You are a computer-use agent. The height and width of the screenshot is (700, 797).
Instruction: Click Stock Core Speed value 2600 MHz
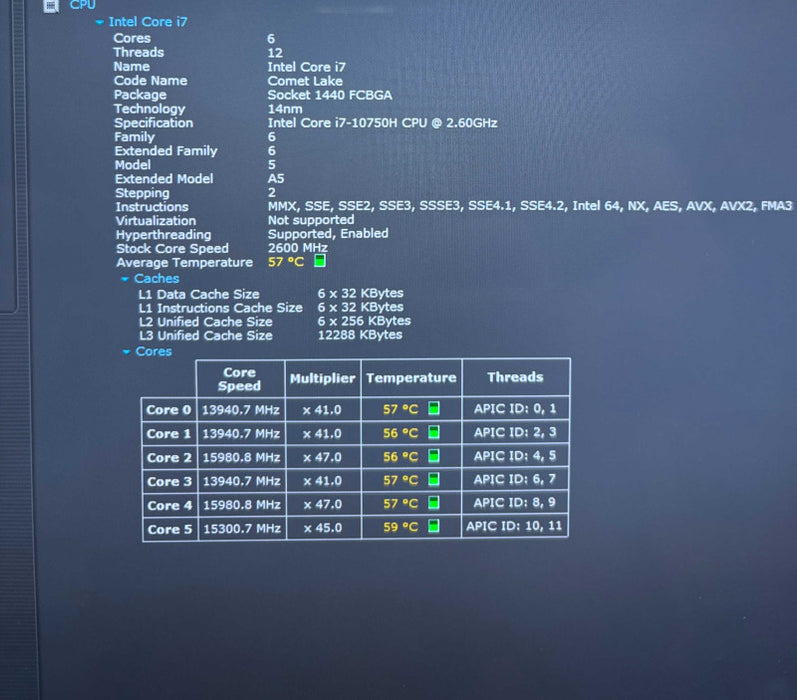click(297, 248)
